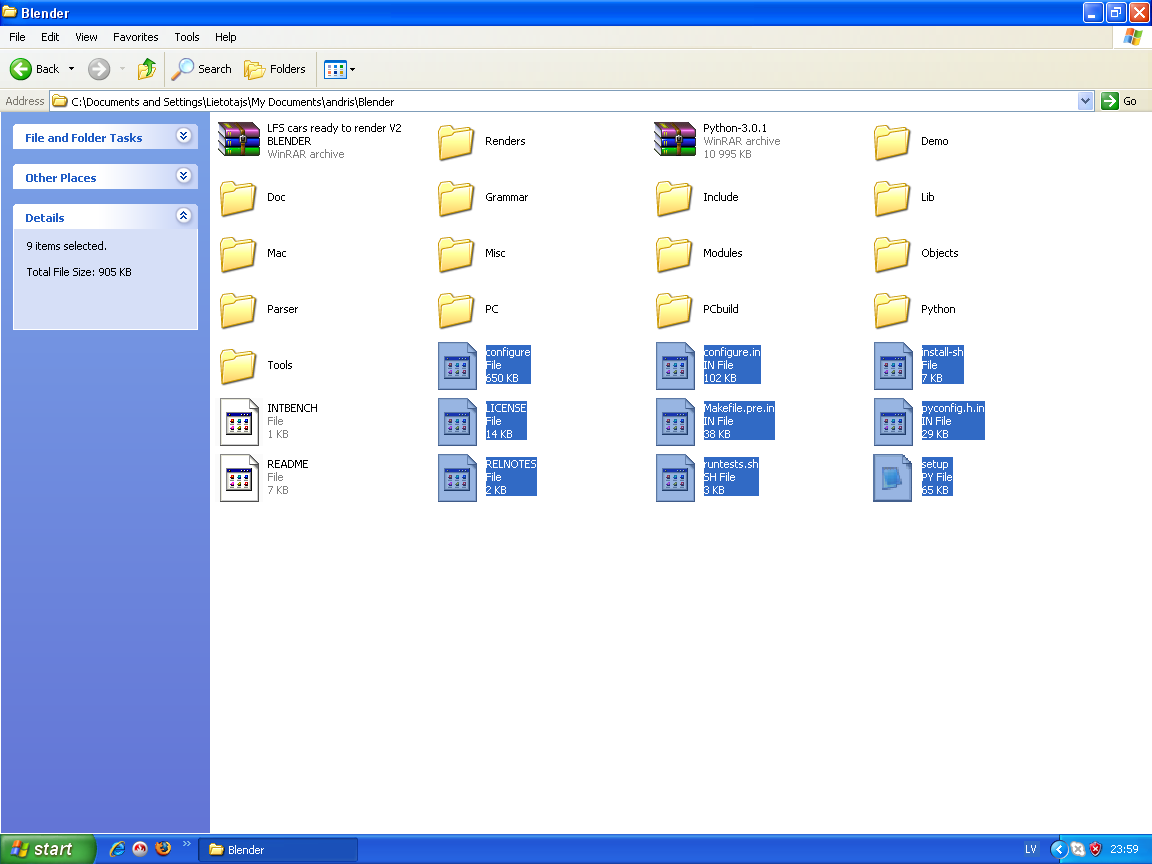Viewport: 1152px width, 864px height.
Task: Click the Forward navigation arrow
Action: coord(99,69)
